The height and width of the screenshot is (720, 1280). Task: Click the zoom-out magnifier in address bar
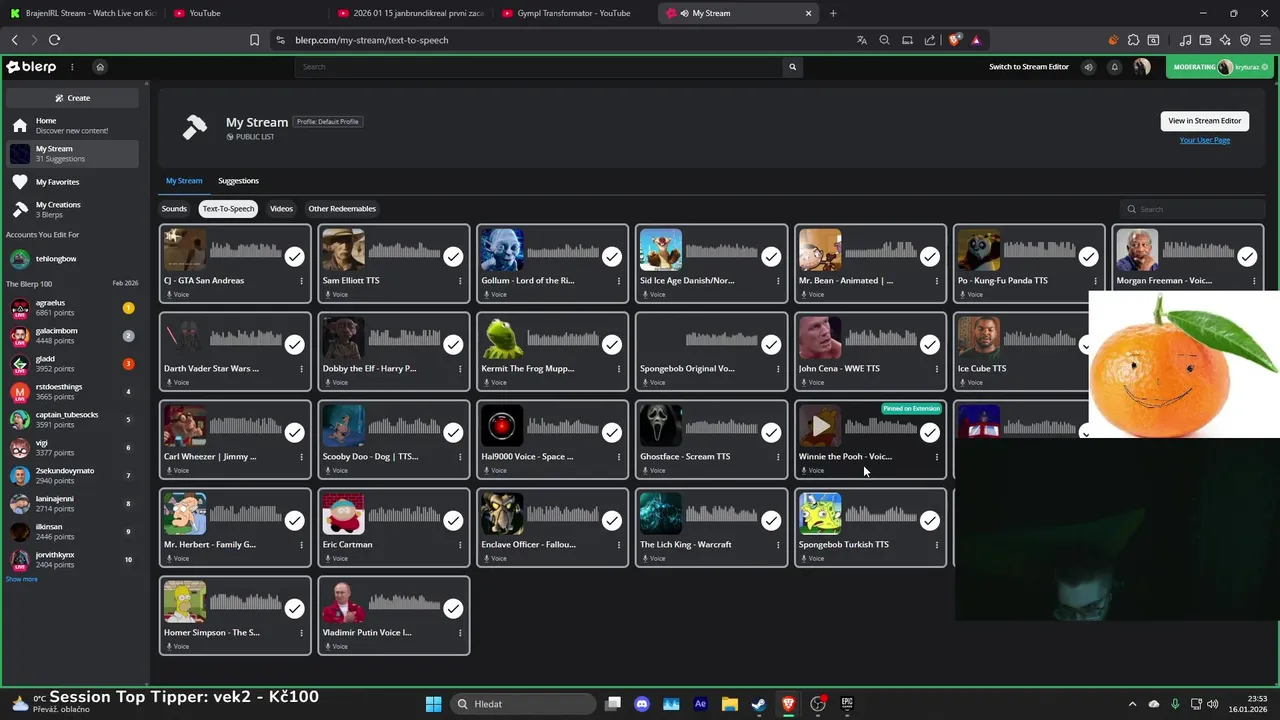pos(884,40)
